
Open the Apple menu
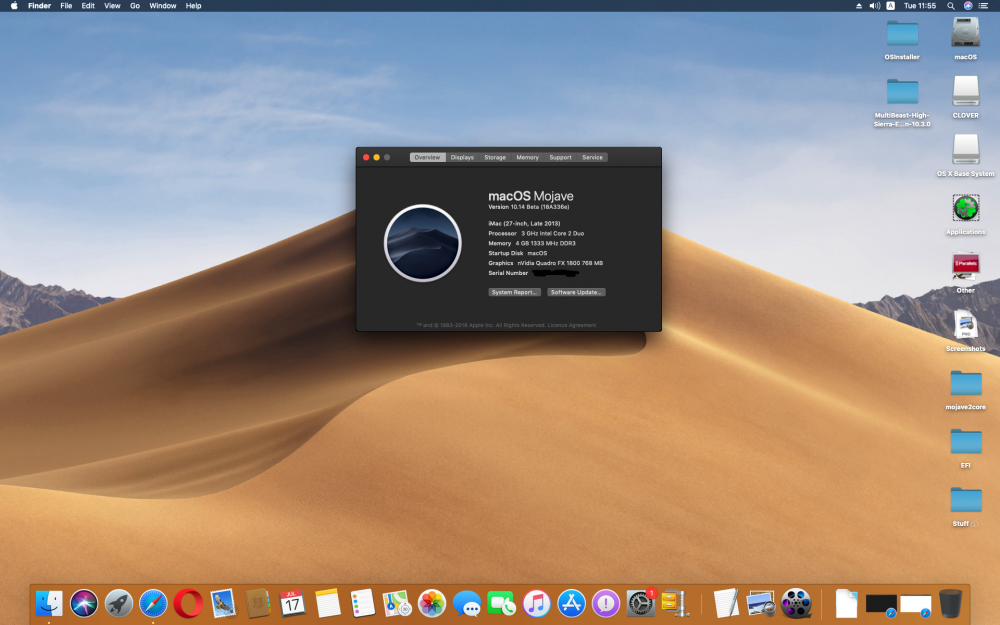14,6
